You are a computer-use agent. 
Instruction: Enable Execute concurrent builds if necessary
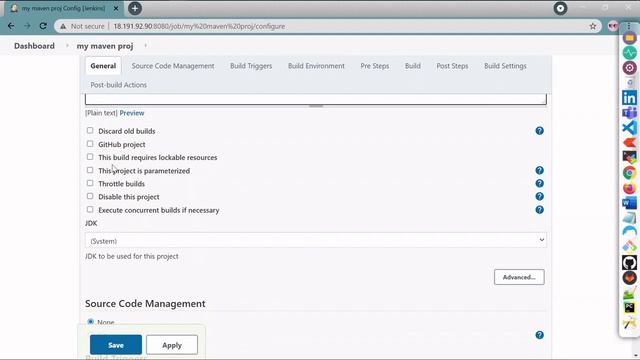coord(90,209)
